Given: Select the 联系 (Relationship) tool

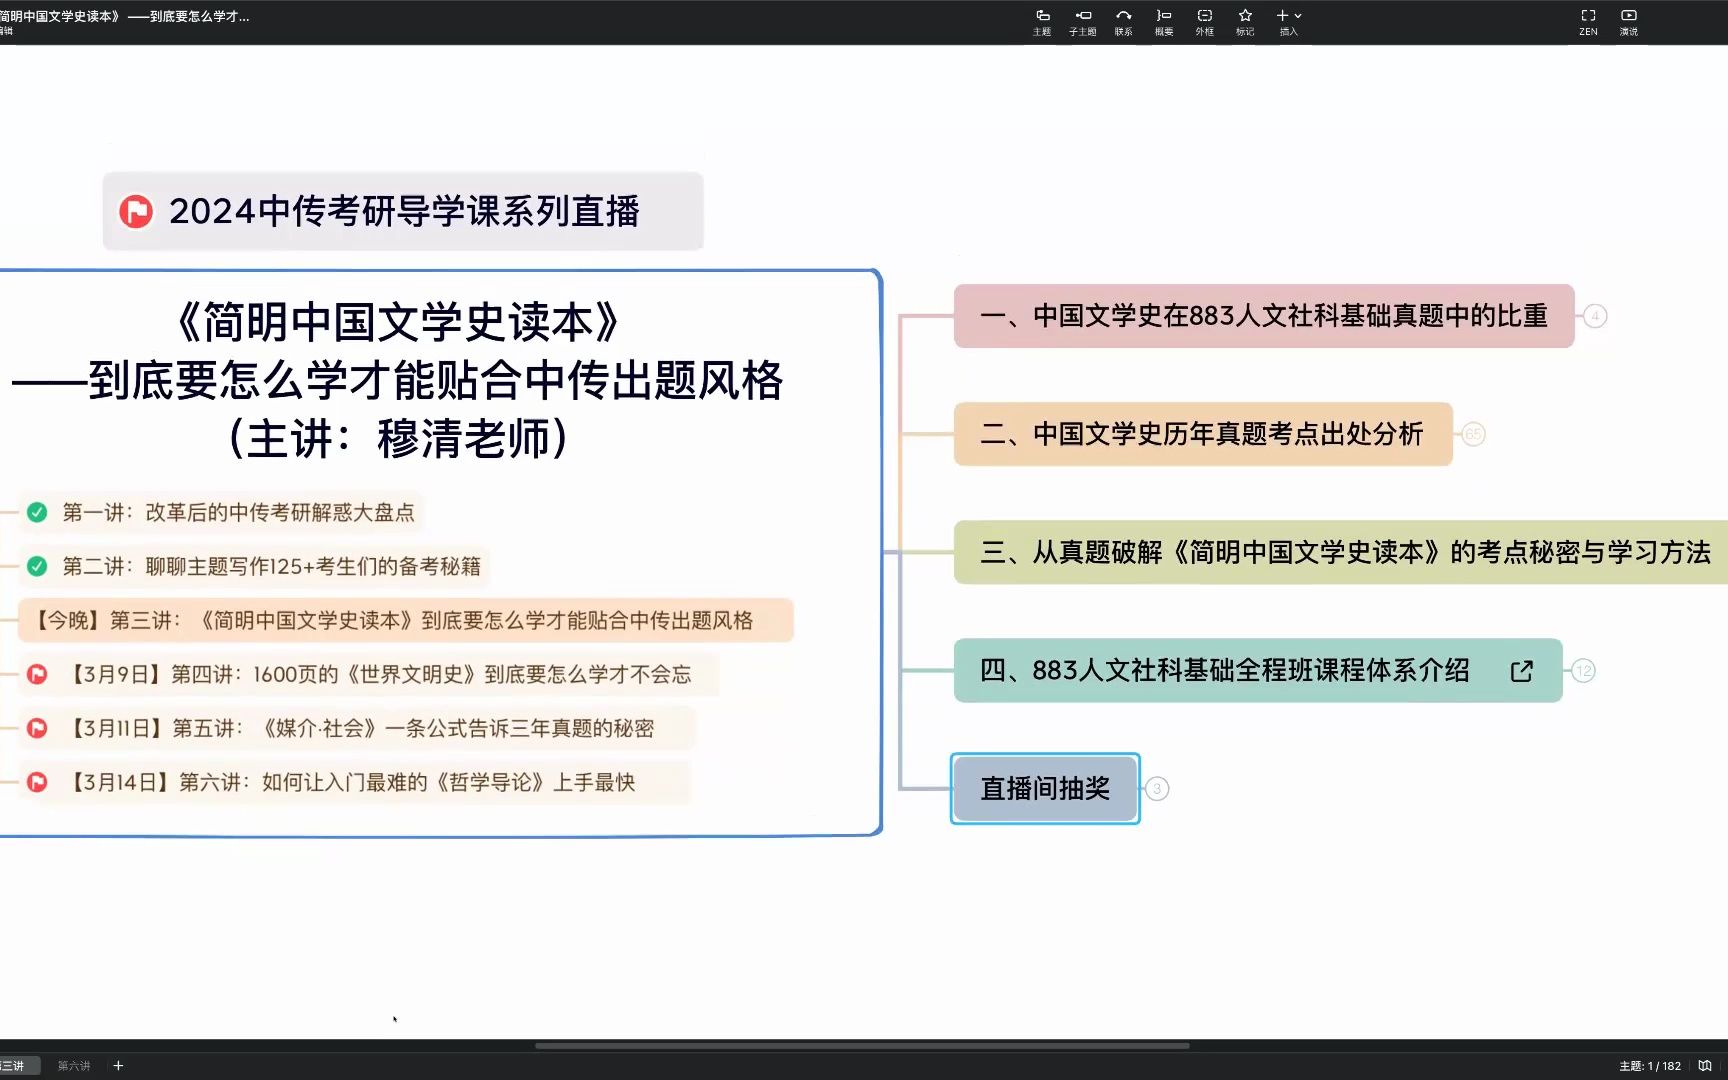Looking at the screenshot, I should (x=1124, y=21).
